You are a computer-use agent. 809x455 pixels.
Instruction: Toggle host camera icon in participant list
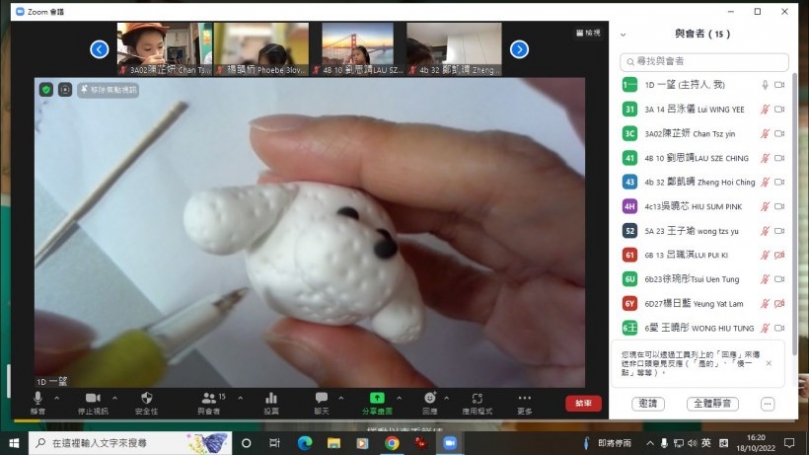pos(779,85)
